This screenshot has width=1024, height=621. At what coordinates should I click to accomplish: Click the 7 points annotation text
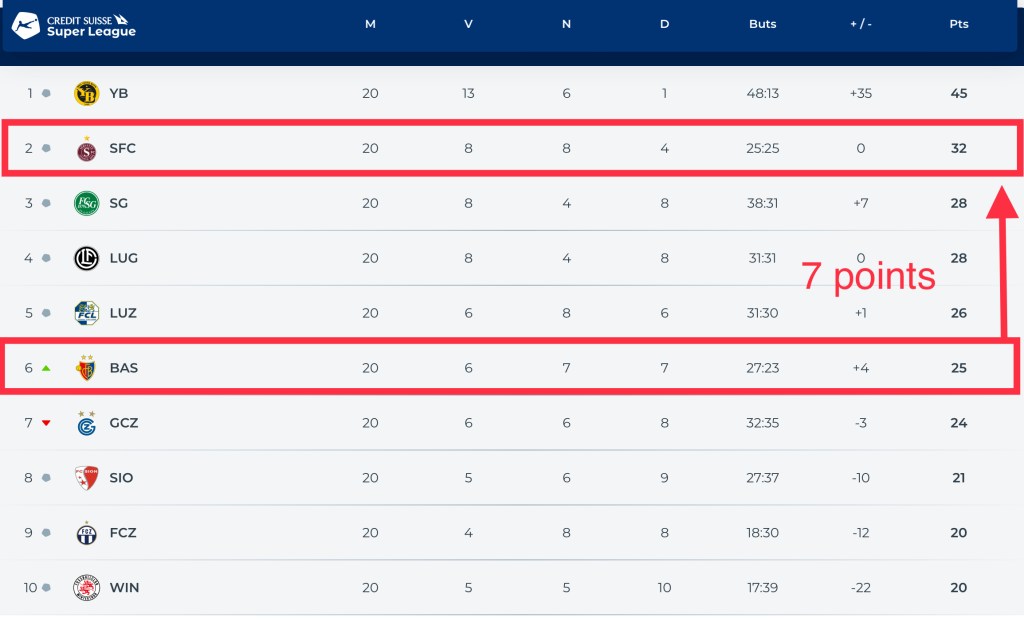click(868, 277)
